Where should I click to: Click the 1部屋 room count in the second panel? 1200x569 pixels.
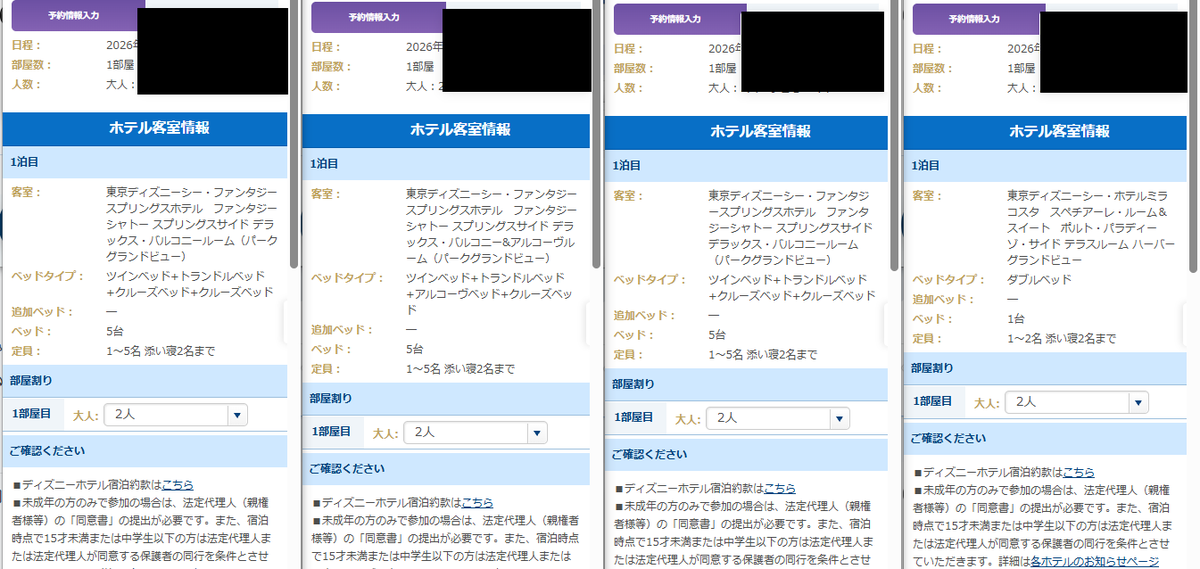(420, 67)
